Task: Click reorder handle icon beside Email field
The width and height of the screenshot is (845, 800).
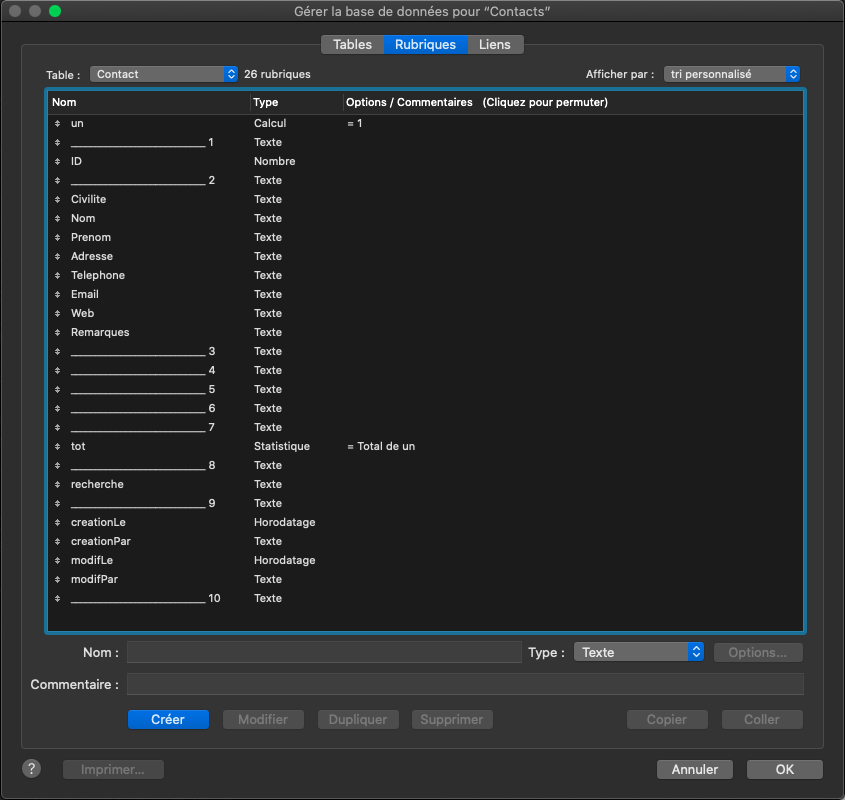Action: [58, 294]
